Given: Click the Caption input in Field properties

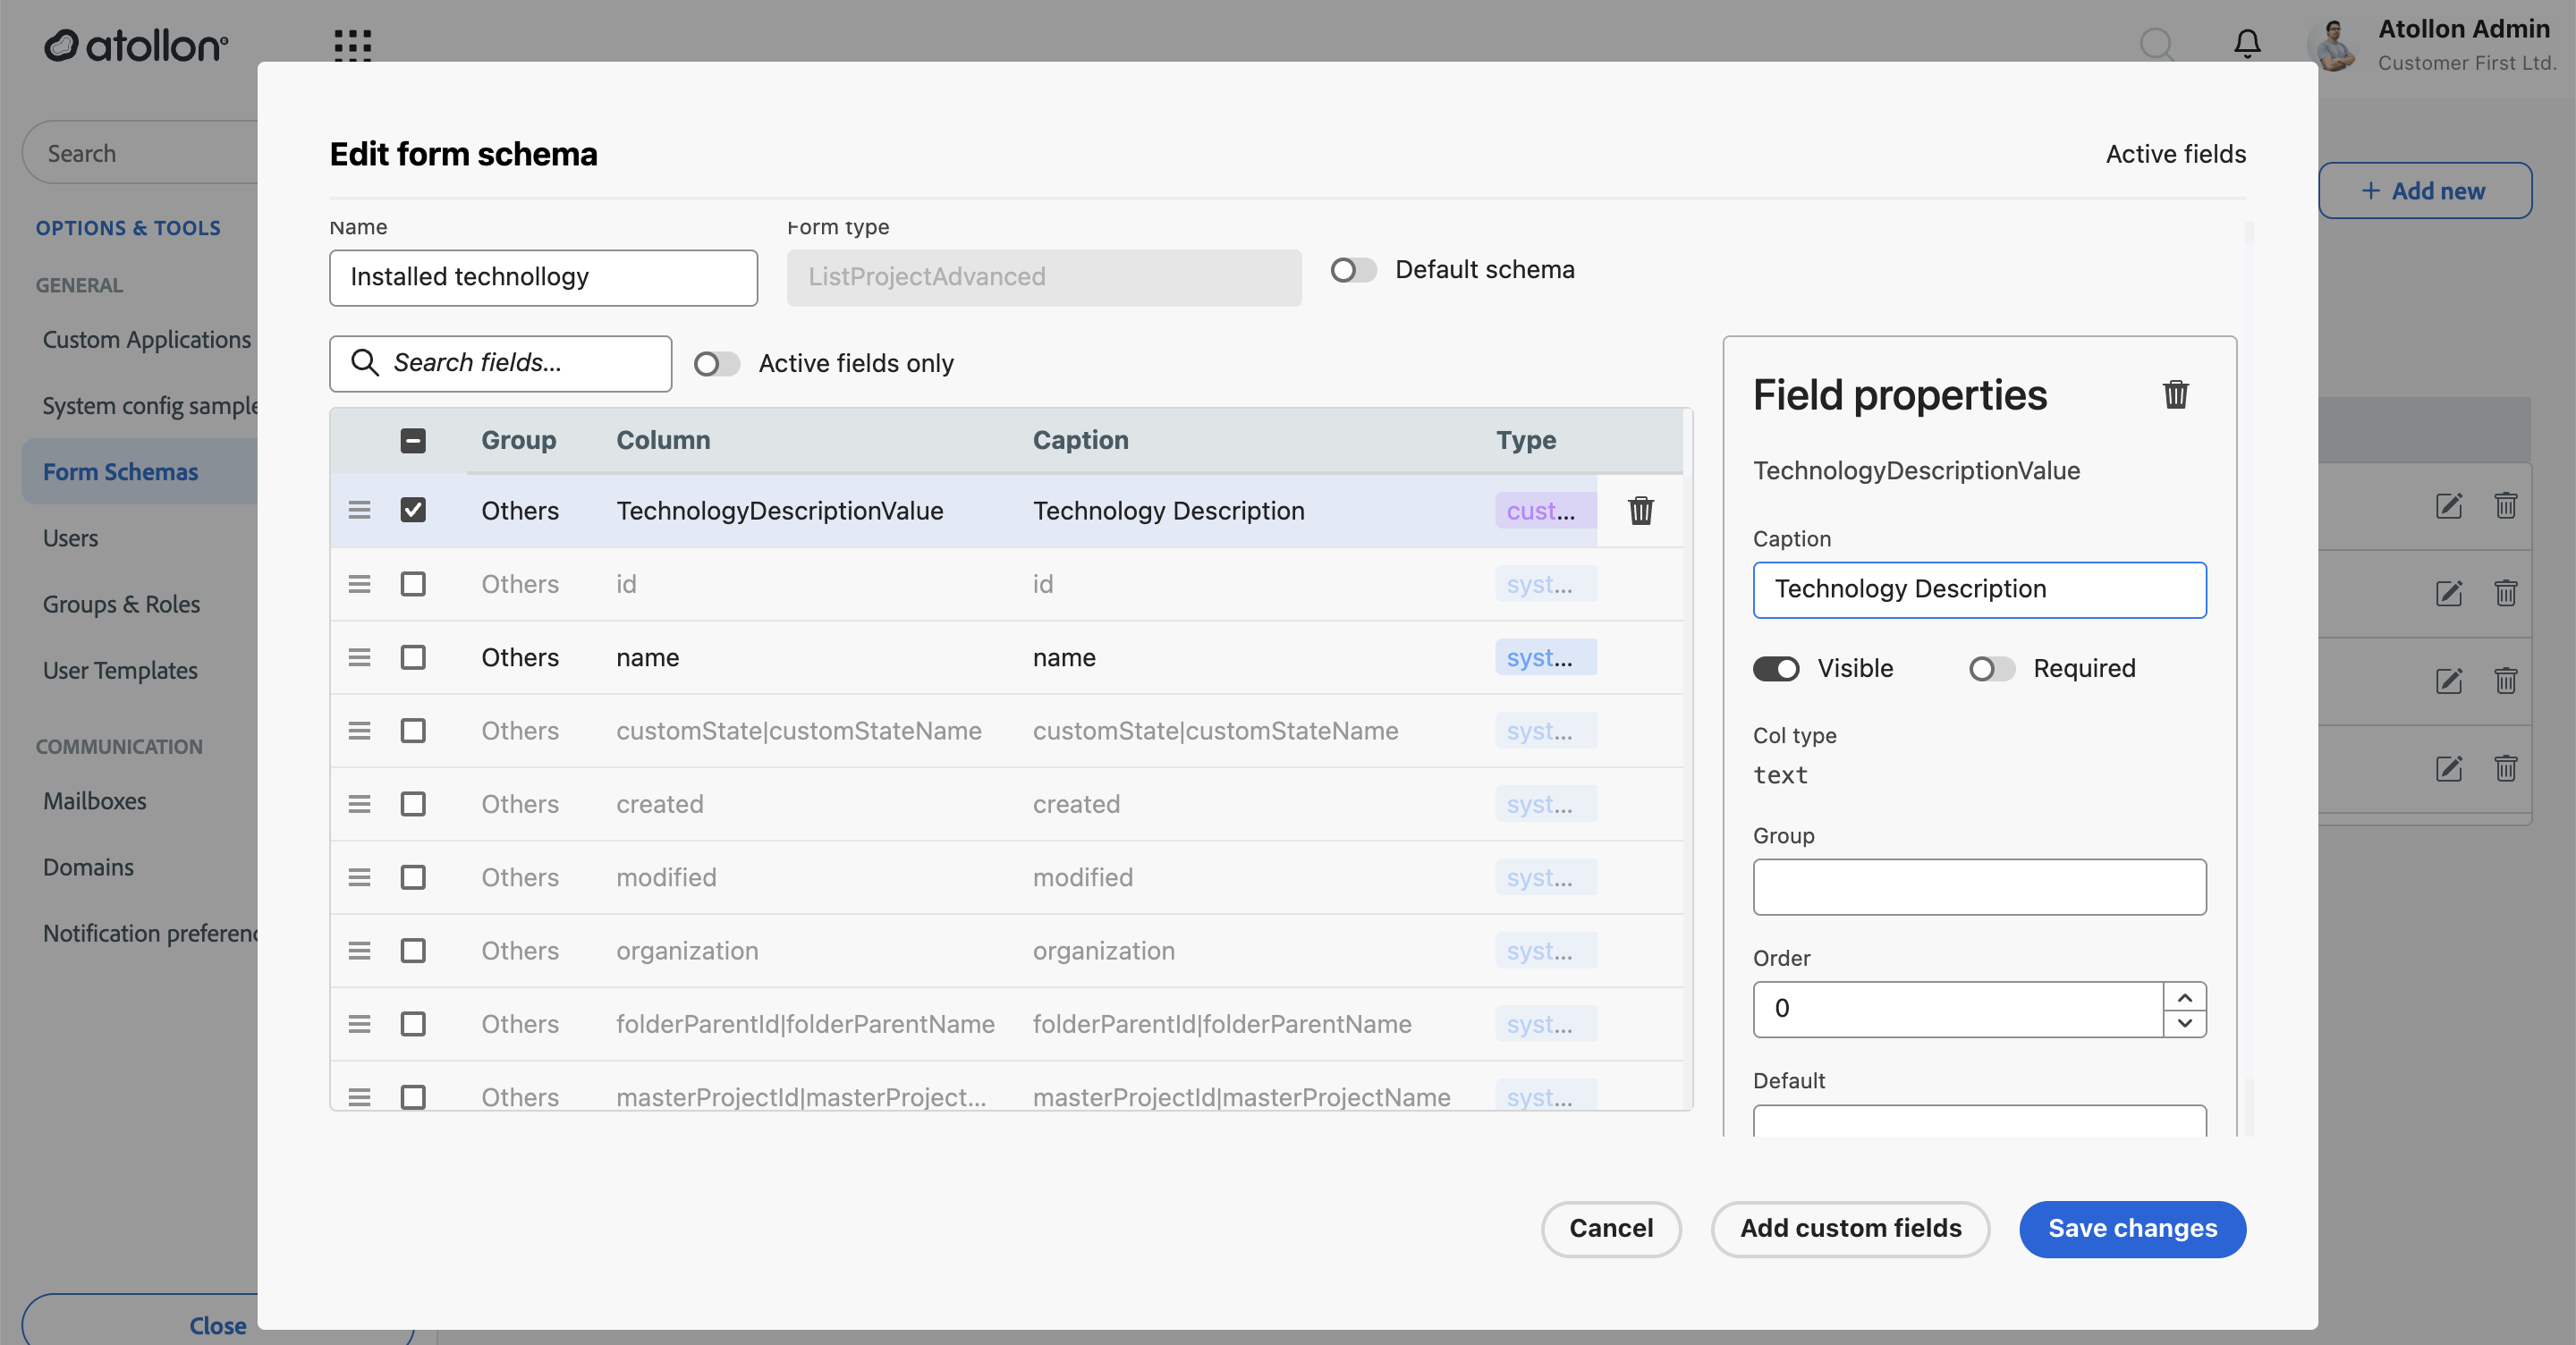Looking at the screenshot, I should (1979, 589).
